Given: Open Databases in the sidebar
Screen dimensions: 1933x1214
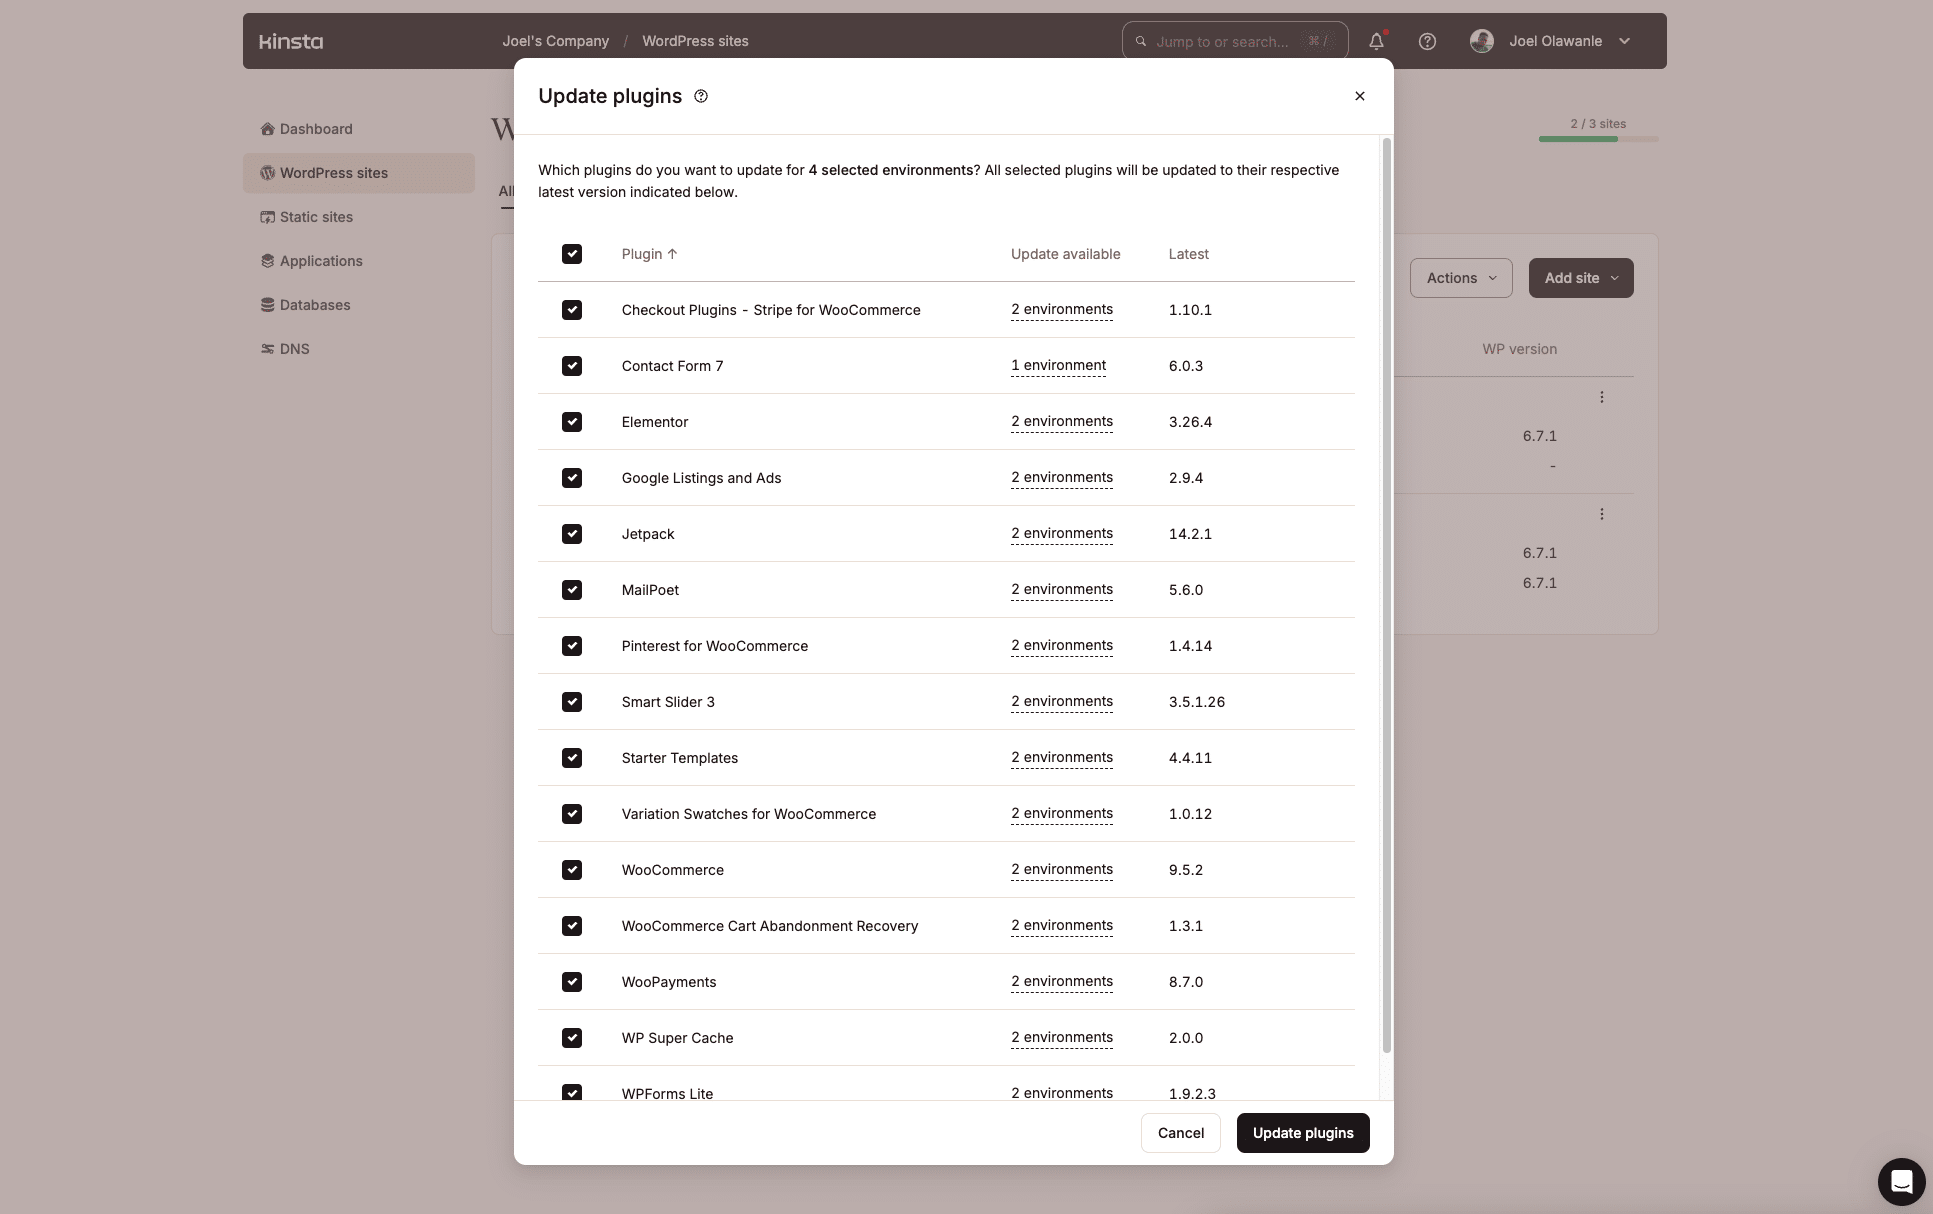Looking at the screenshot, I should coord(358,305).
